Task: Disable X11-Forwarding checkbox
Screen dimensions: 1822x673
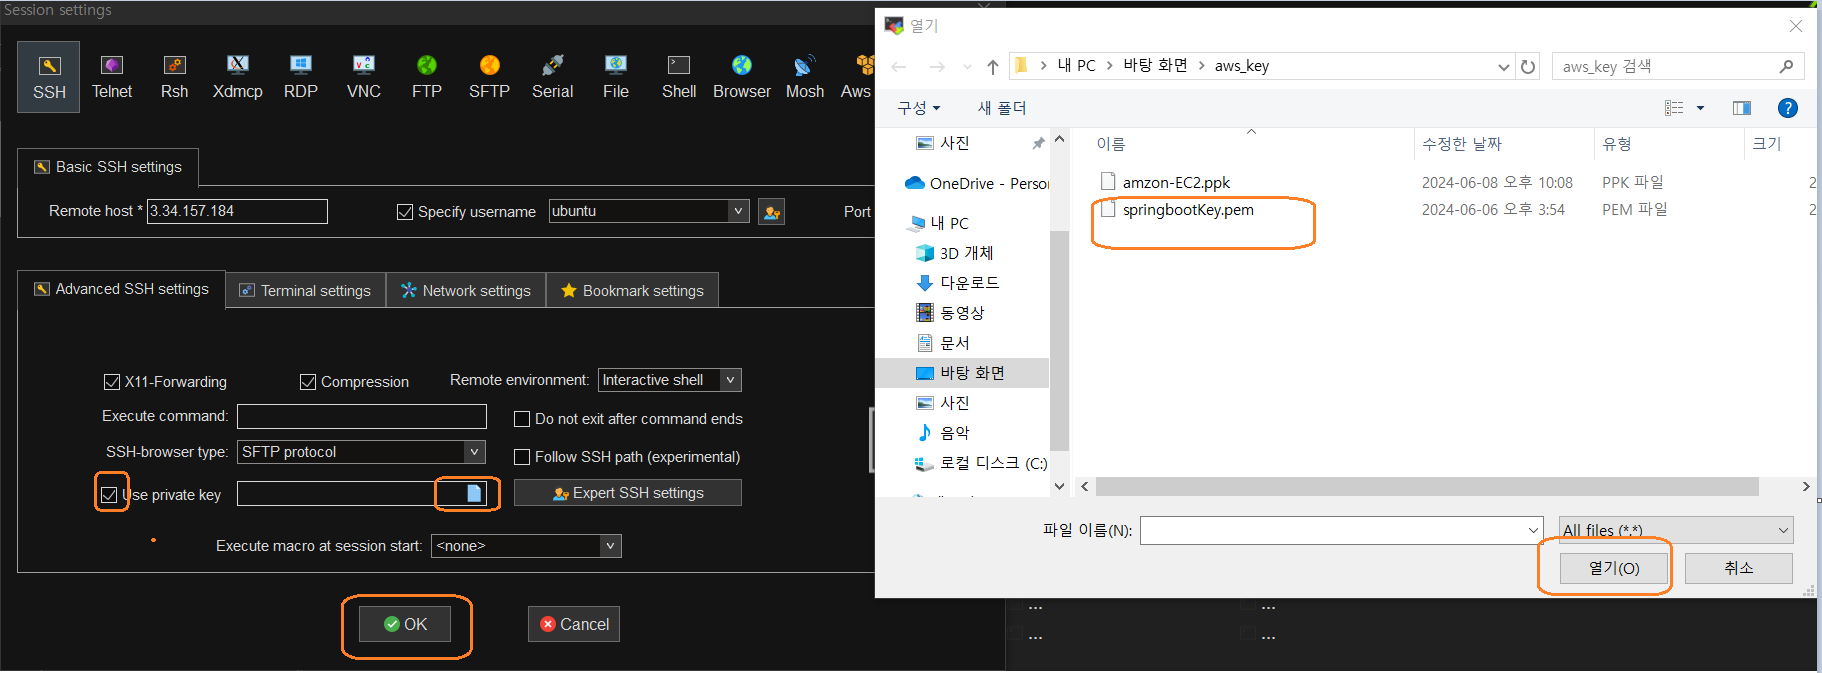Action: tap(112, 382)
